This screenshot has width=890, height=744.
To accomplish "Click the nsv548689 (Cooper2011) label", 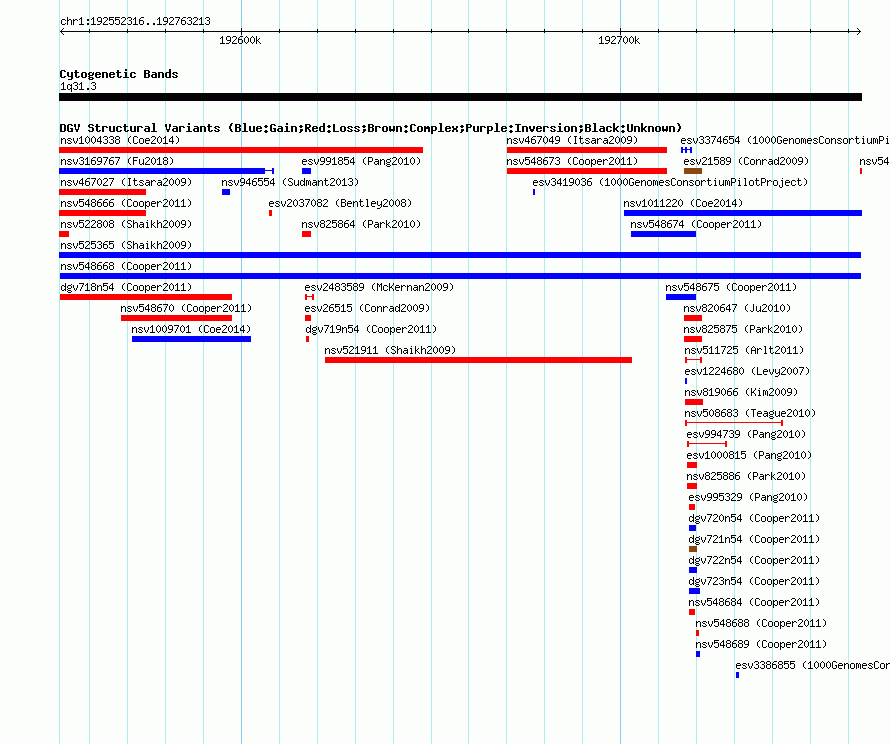I will [761, 644].
